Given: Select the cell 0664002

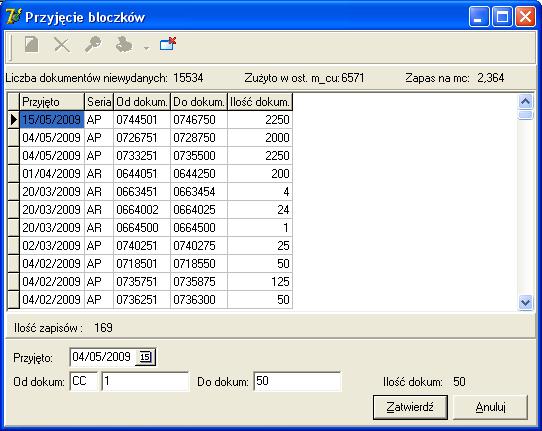Looking at the screenshot, I should (x=142, y=209).
